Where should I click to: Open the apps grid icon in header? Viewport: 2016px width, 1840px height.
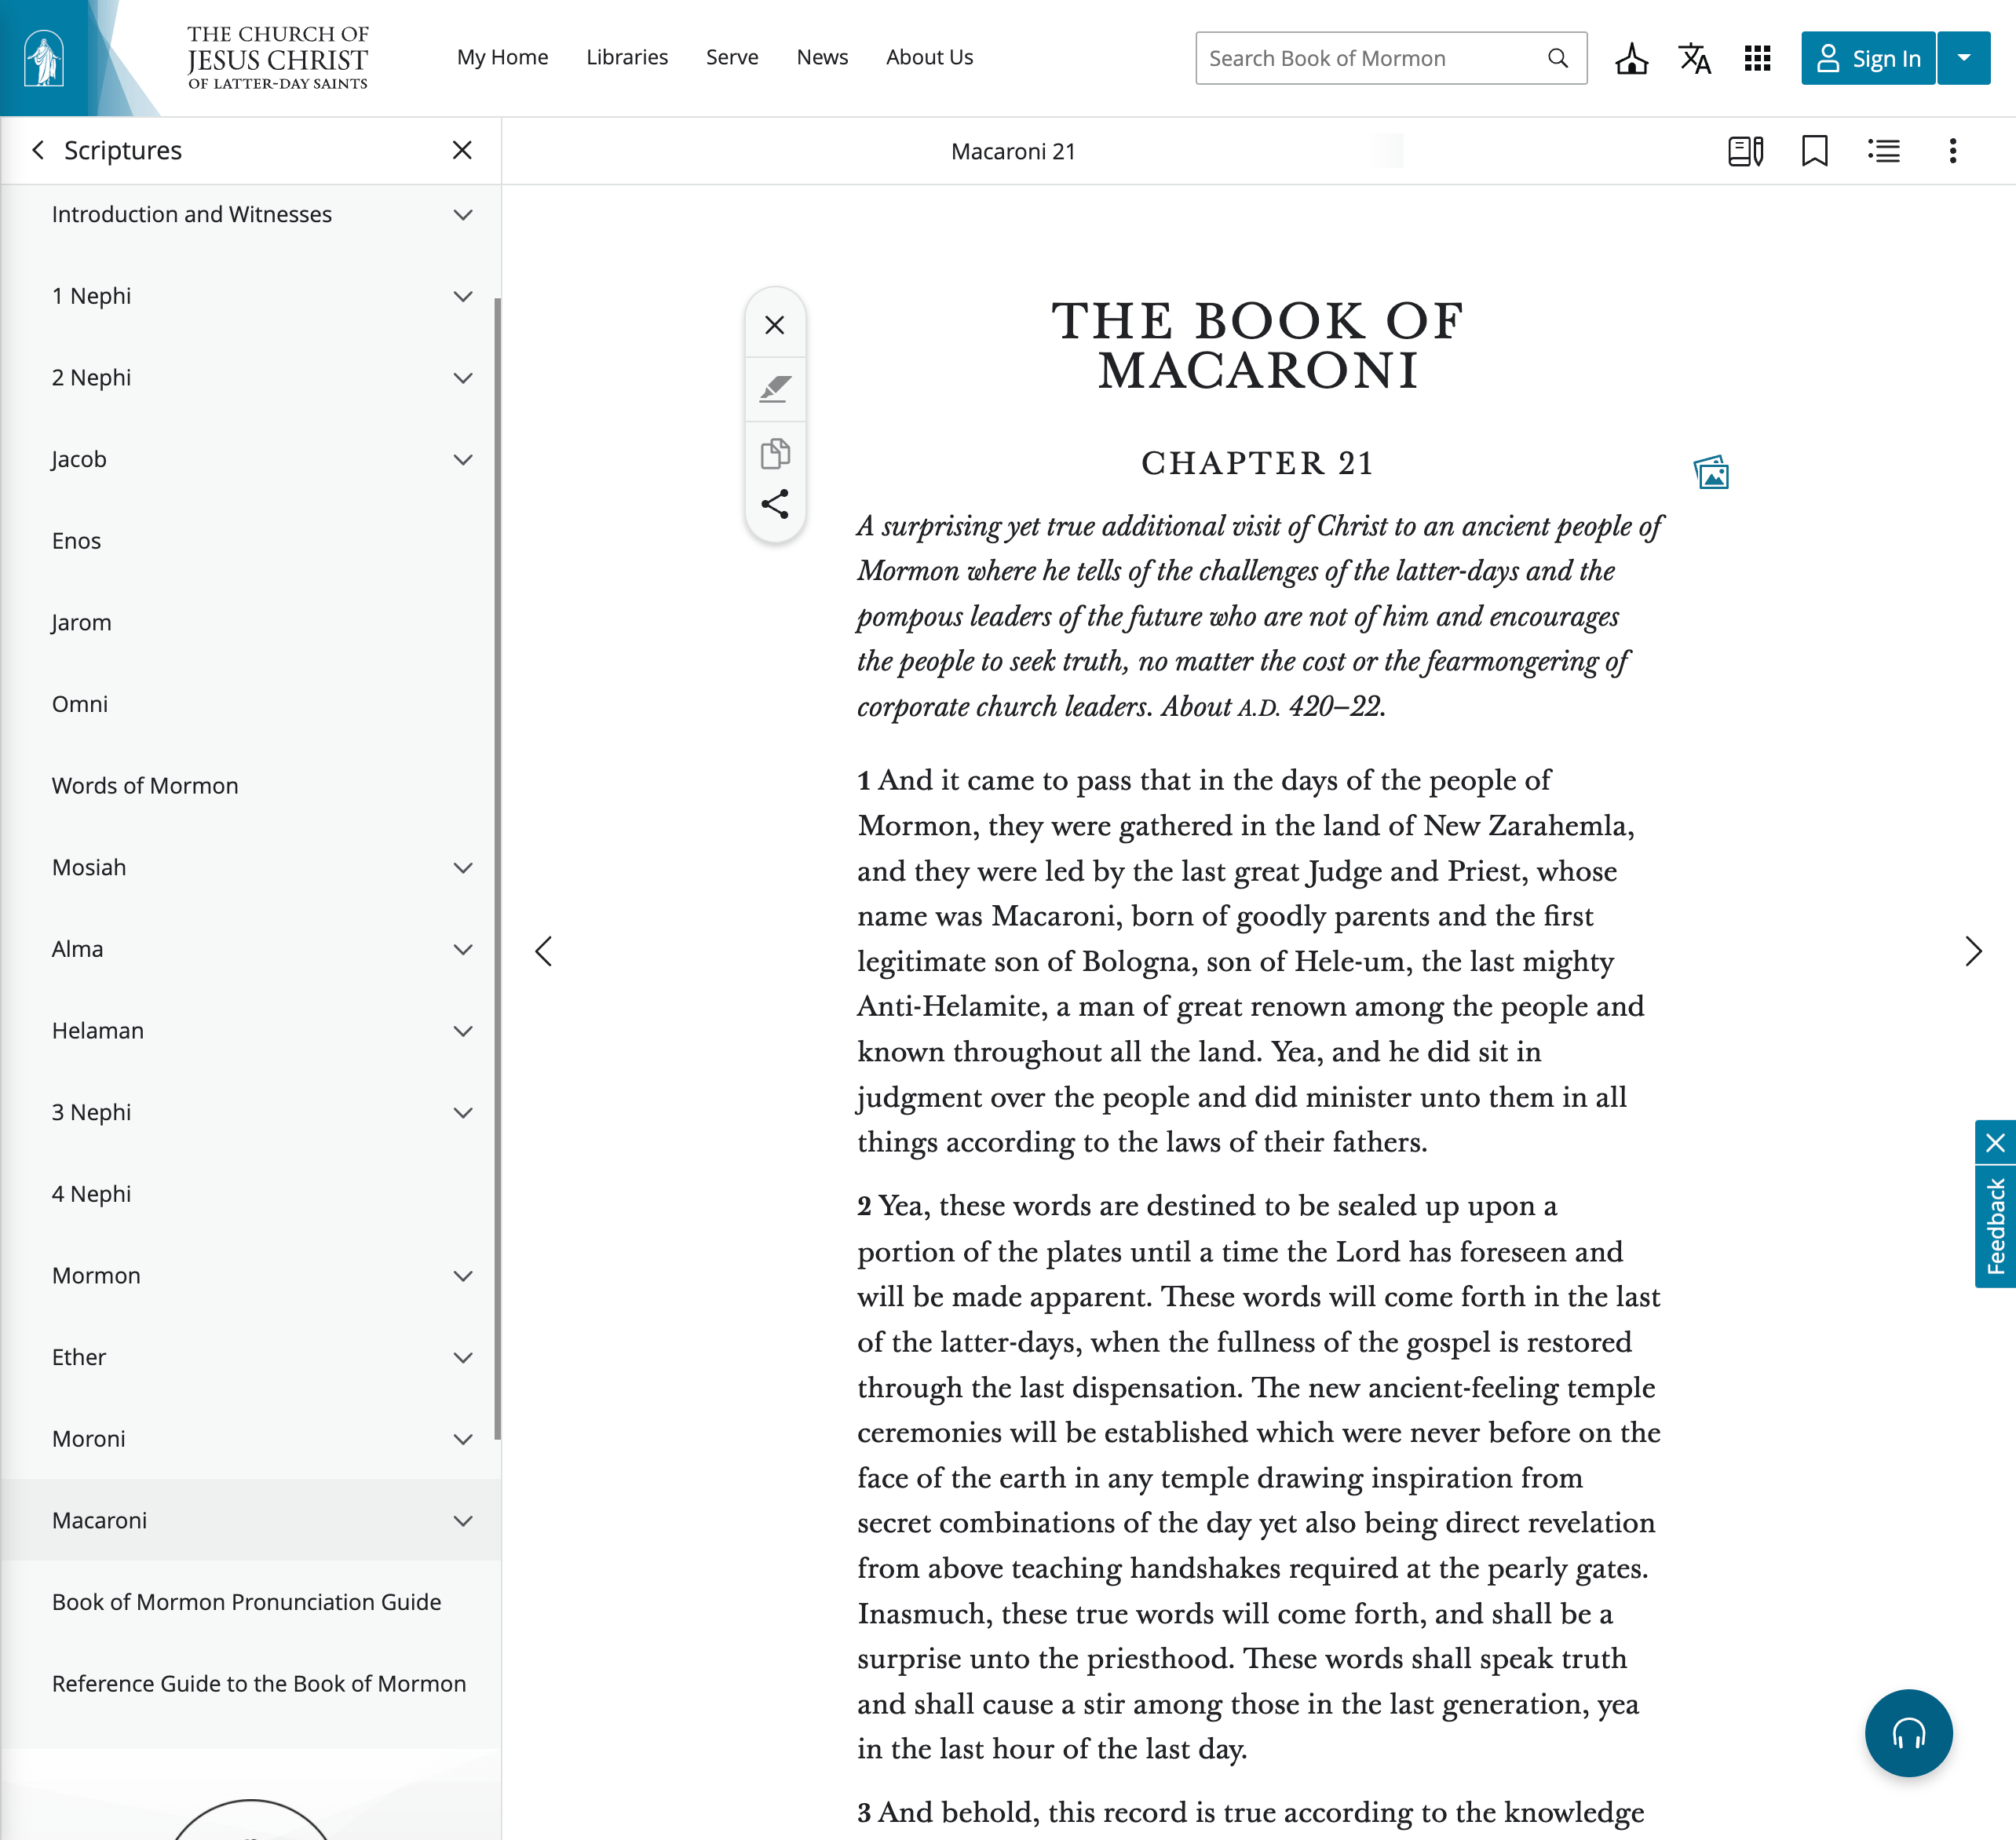[1757, 58]
